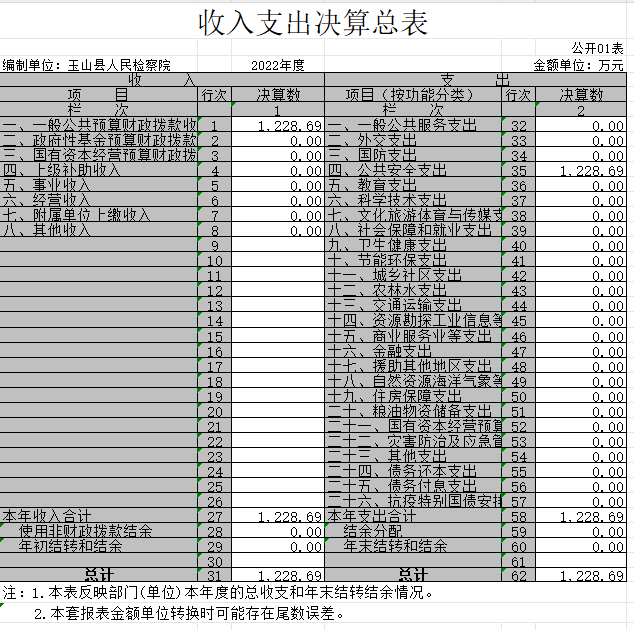This screenshot has height=630, width=634.
Task: Select the 总计 cell in the expenditure section
Action: coord(413,575)
